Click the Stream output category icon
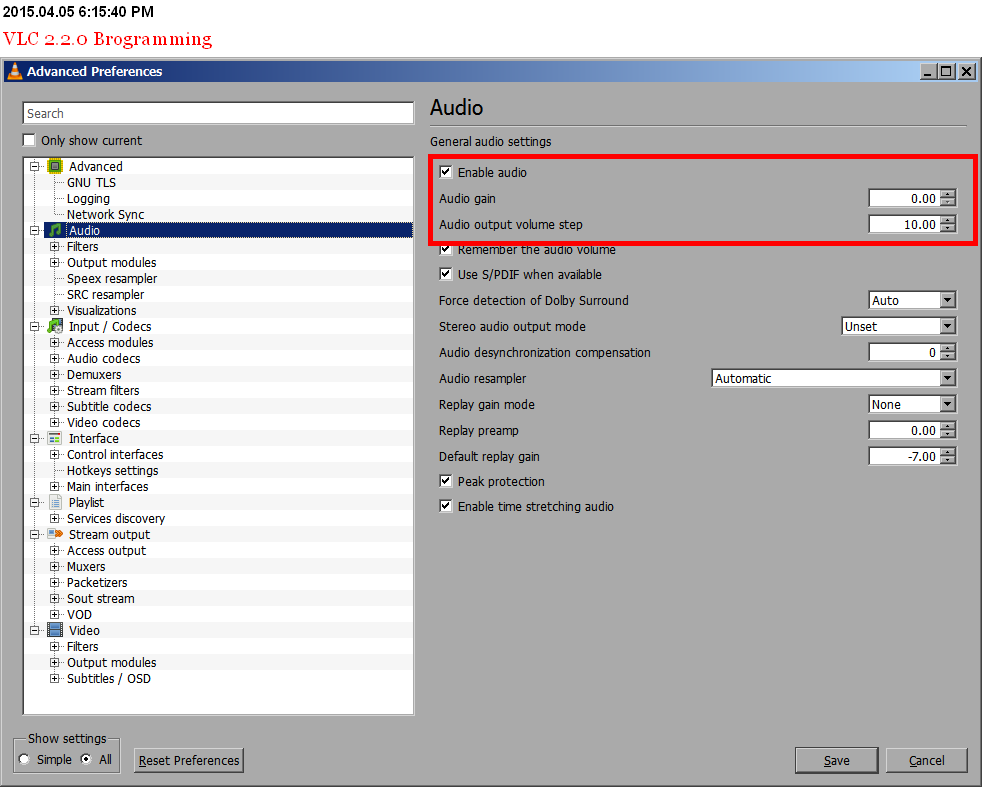The image size is (982, 787). pyautogui.click(x=55, y=534)
